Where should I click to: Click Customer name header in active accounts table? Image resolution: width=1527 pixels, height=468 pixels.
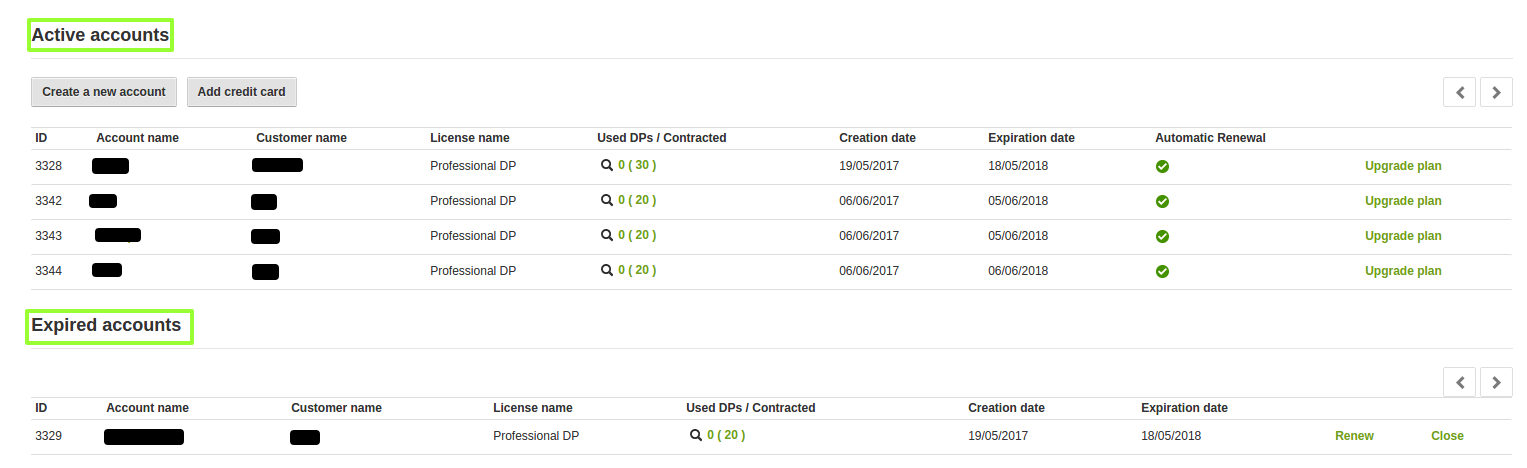(x=301, y=138)
